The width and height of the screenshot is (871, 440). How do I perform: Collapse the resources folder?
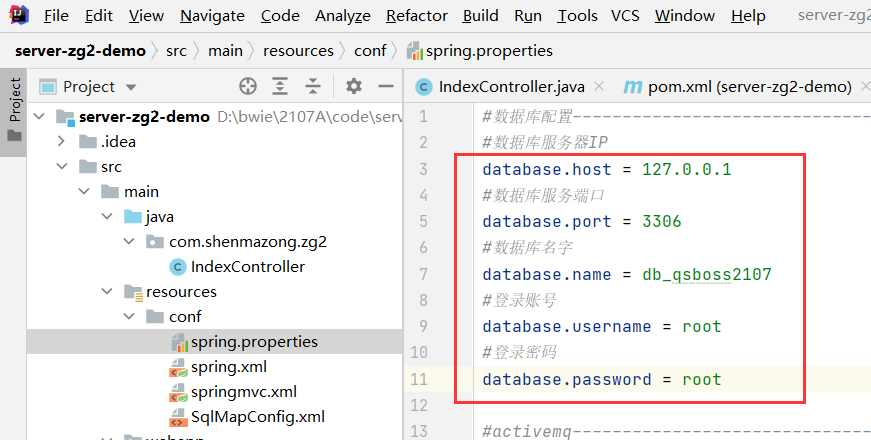coord(107,291)
